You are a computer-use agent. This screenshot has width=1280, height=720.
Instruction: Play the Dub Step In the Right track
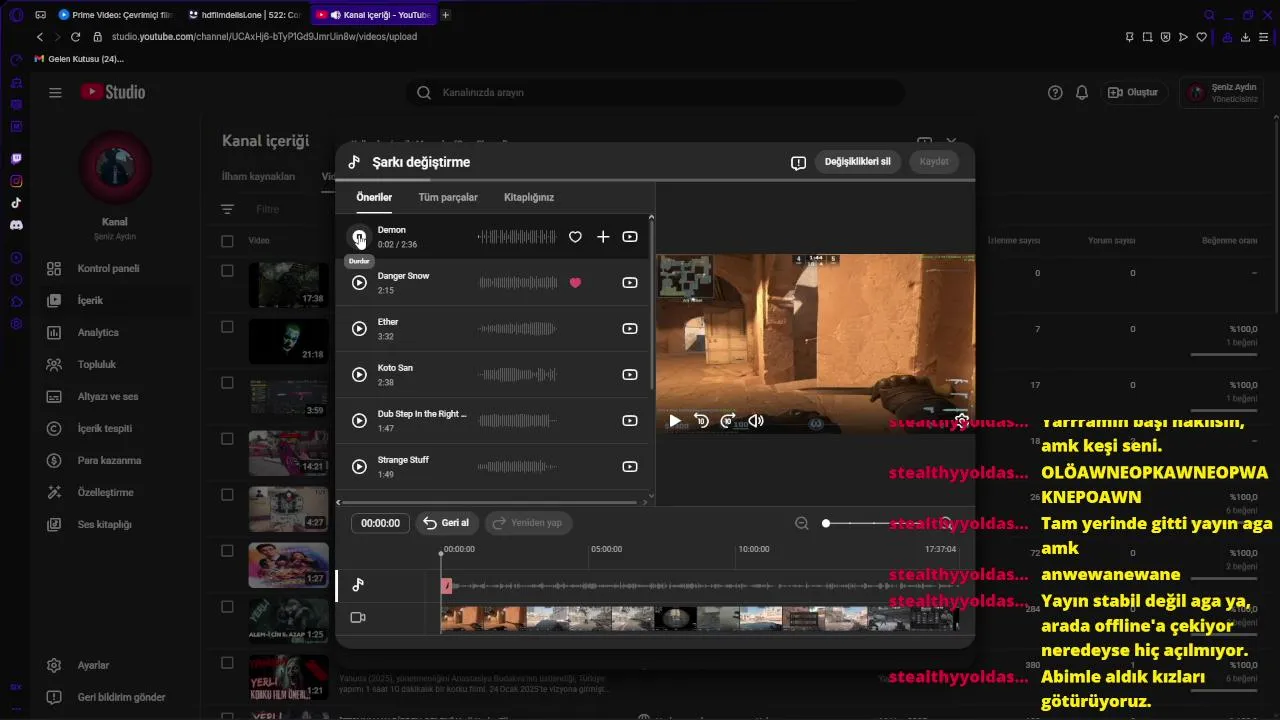click(359, 421)
